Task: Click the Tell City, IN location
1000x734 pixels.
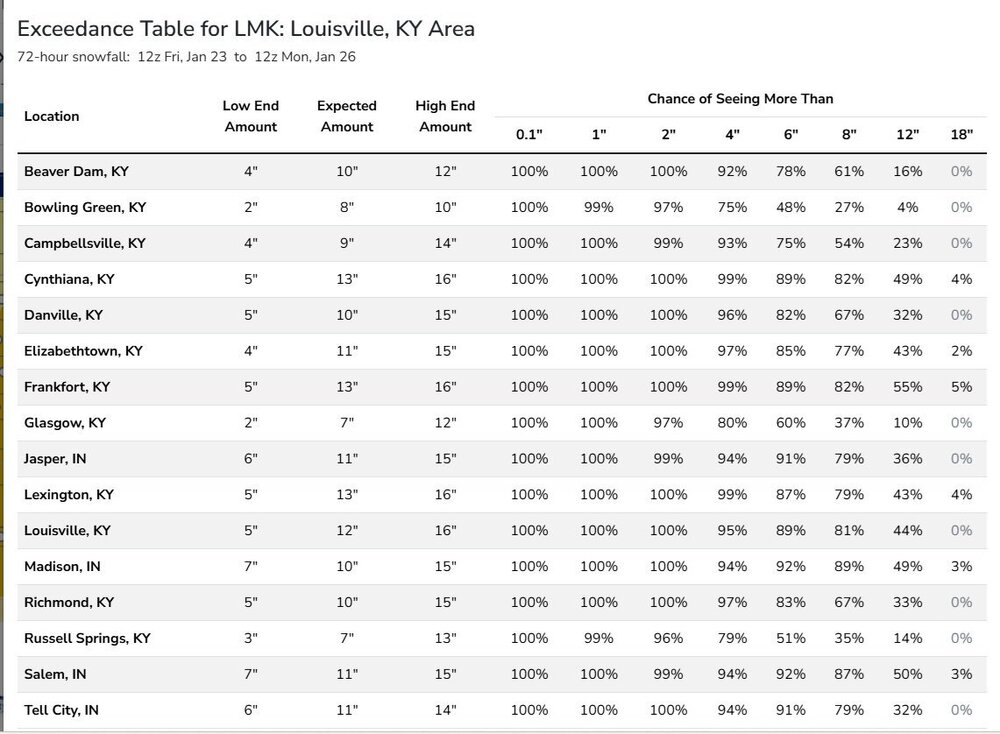Action: tap(61, 710)
